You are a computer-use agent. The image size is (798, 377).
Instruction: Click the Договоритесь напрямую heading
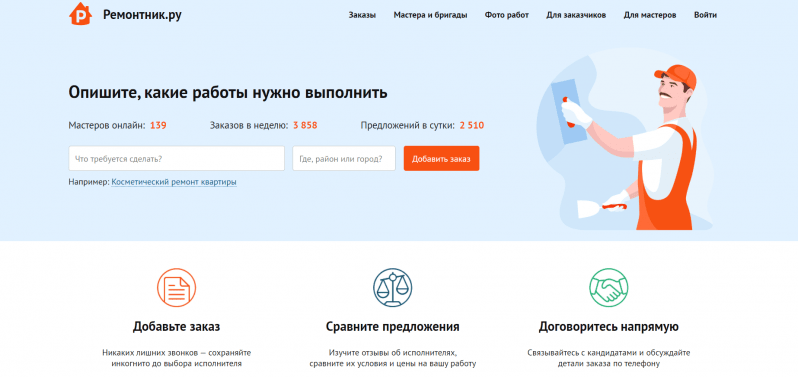[x=609, y=327]
